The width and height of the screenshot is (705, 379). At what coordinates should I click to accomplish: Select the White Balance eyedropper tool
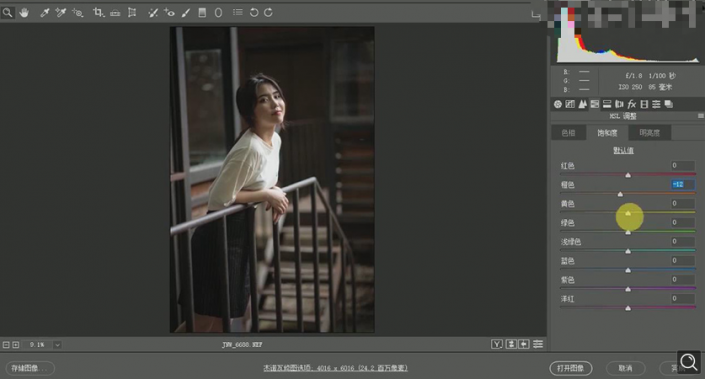coord(45,13)
